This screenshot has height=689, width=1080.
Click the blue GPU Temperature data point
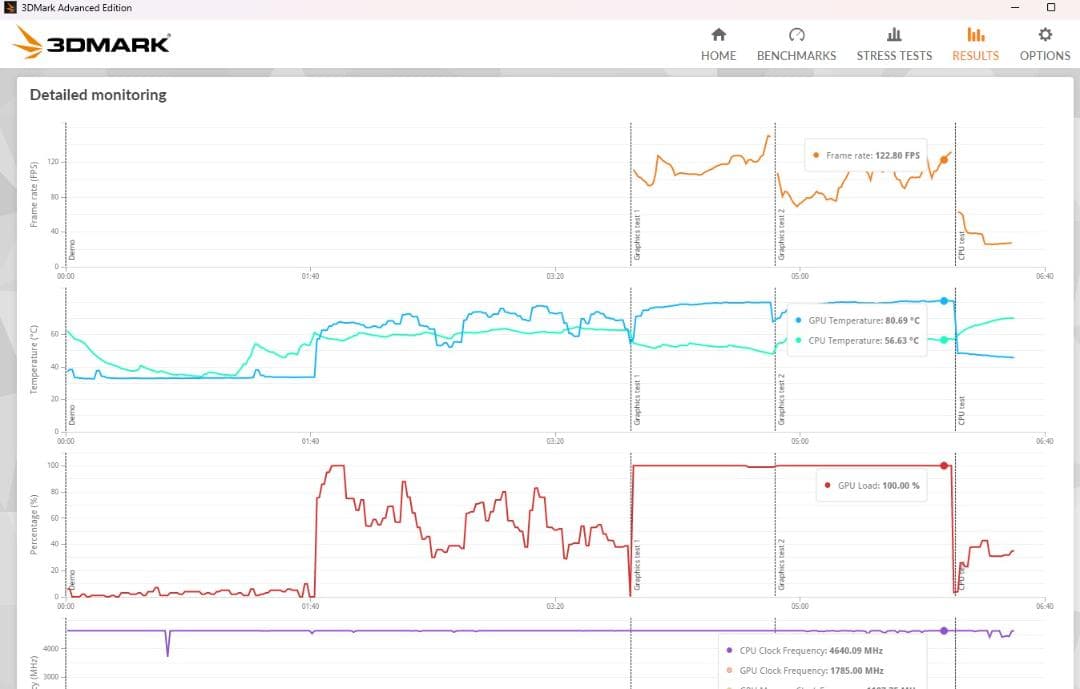(944, 300)
